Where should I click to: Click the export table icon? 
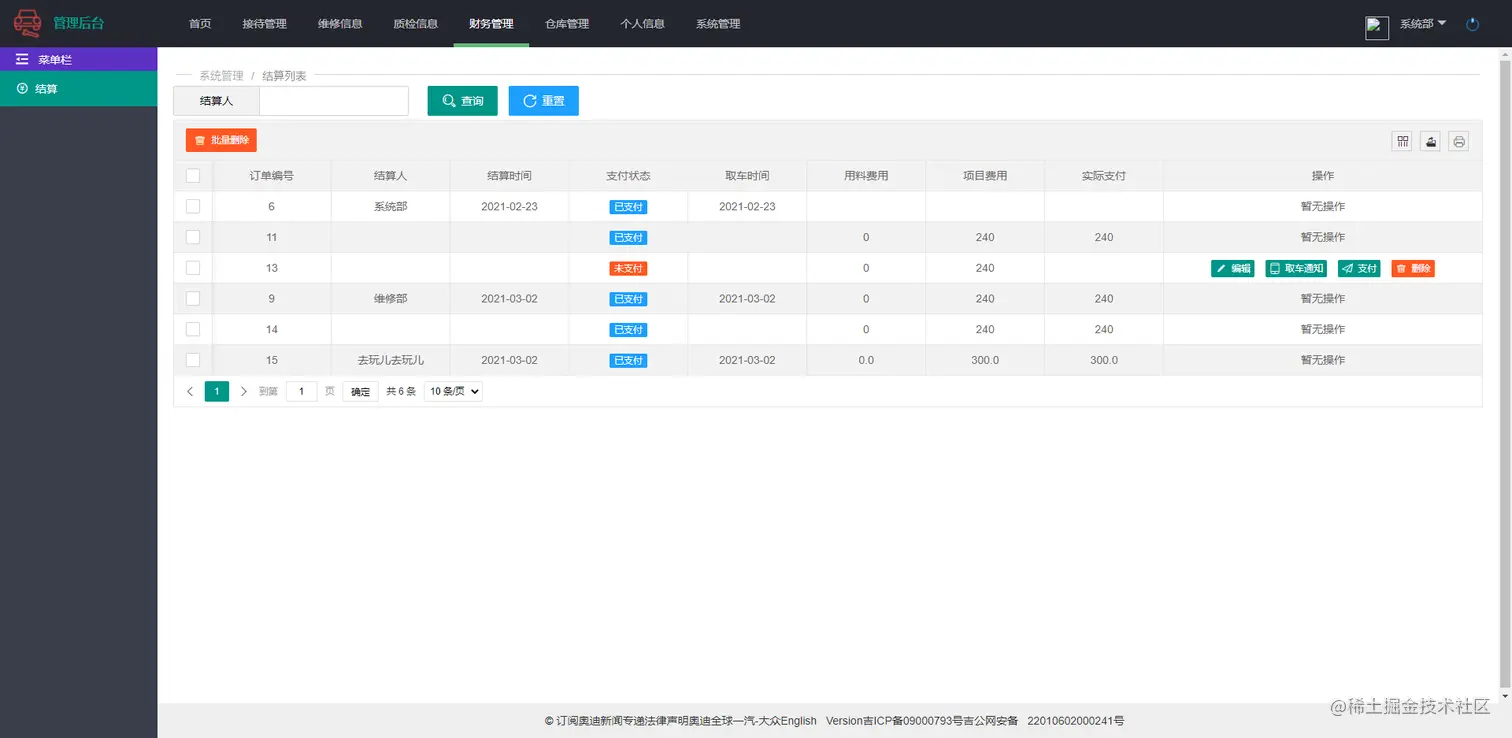pos(1431,141)
